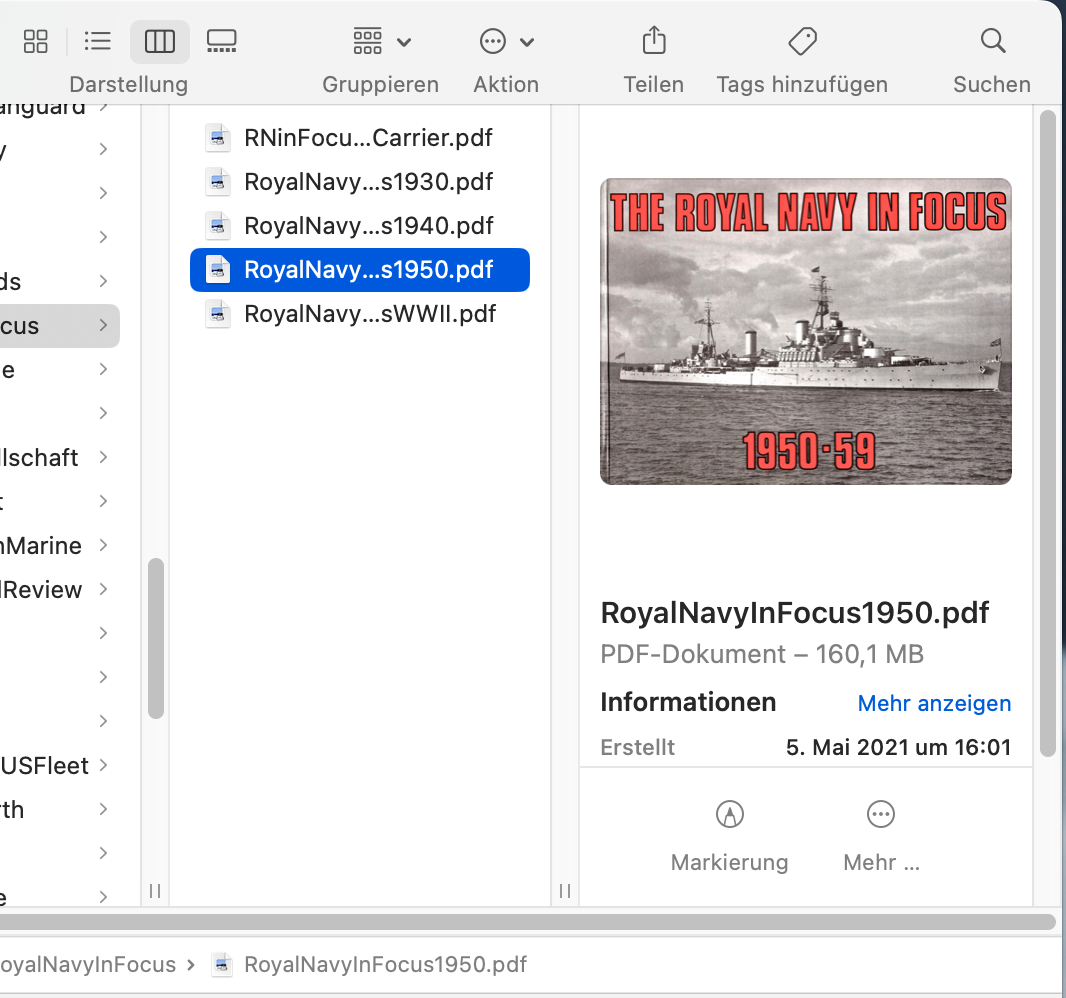Select RoyalNavy…sWWII.pdf file
Screen dimensions: 1066x998
[369, 314]
